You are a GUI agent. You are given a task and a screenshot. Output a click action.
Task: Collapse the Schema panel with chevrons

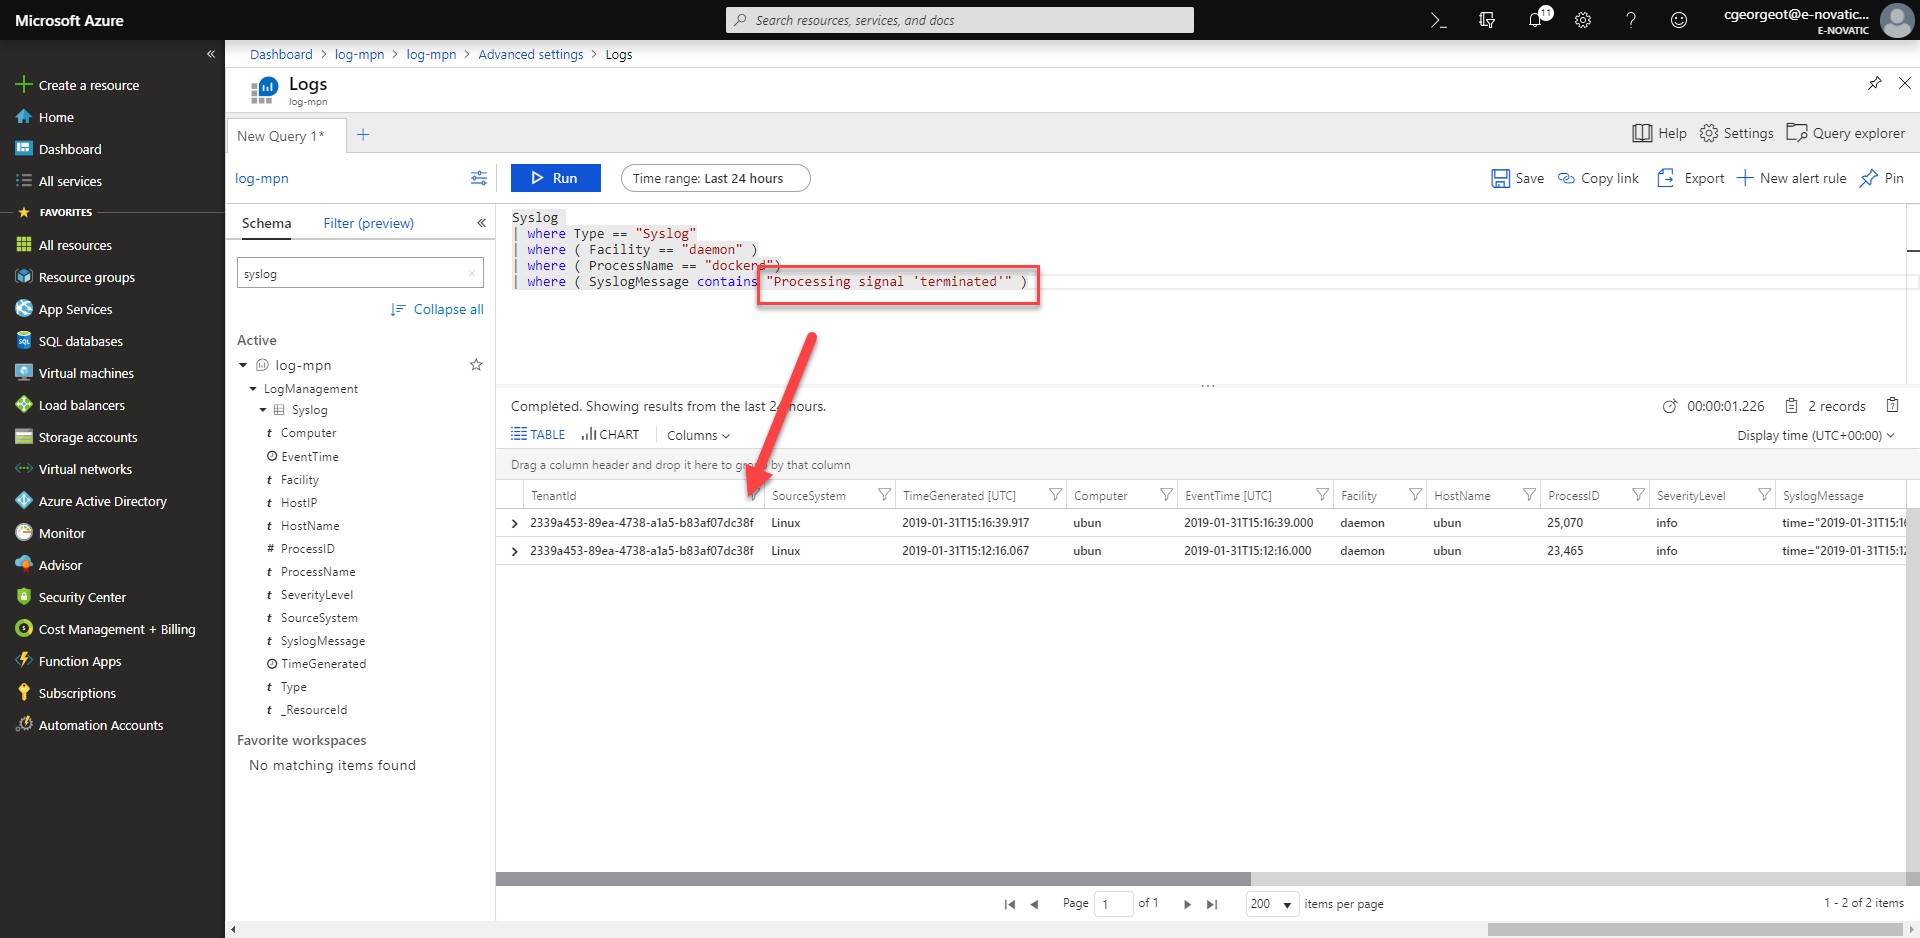coord(481,223)
